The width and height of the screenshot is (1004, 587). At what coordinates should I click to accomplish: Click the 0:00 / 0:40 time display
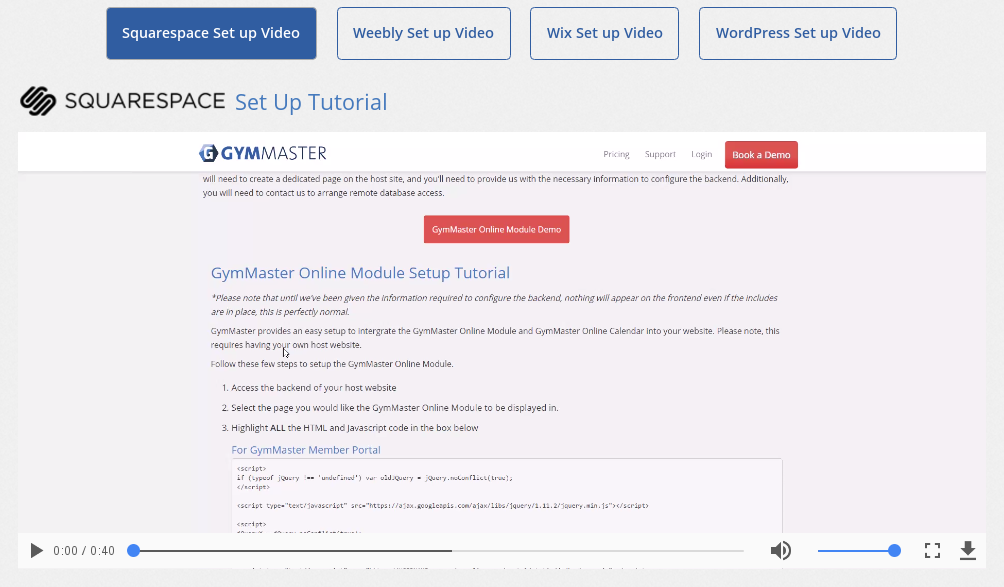[x=84, y=551]
